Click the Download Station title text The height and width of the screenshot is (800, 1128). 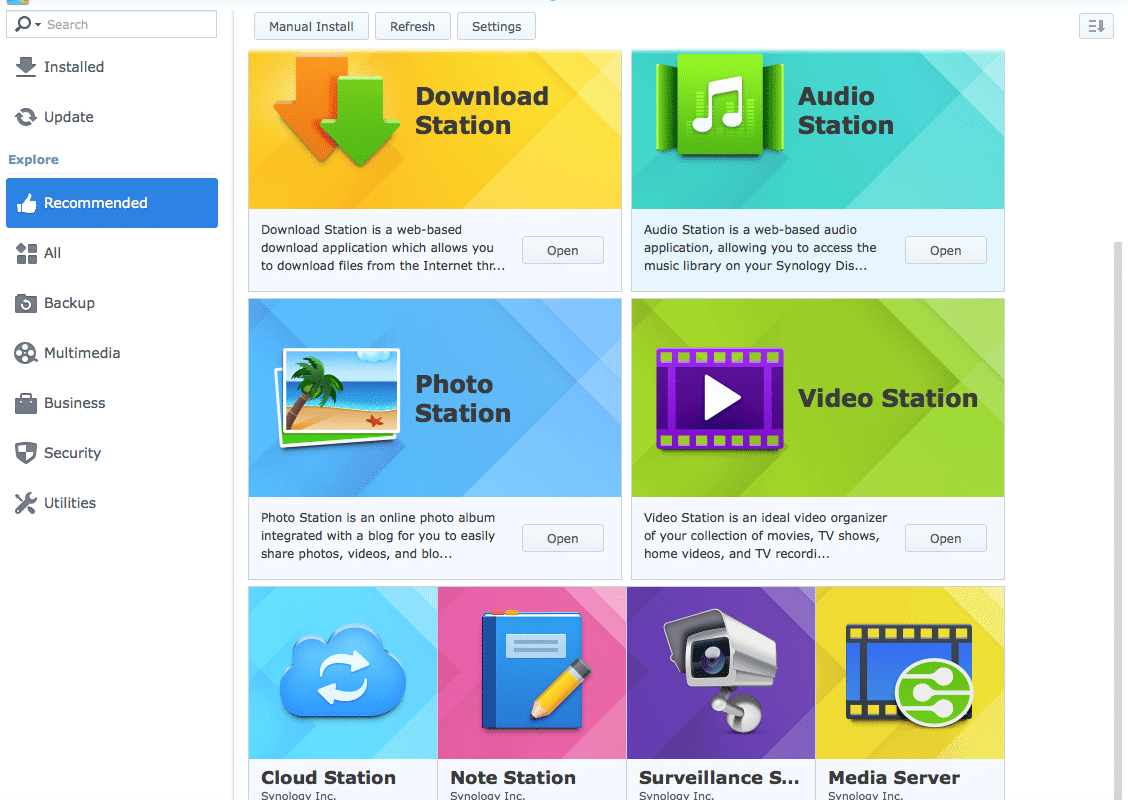coord(482,111)
